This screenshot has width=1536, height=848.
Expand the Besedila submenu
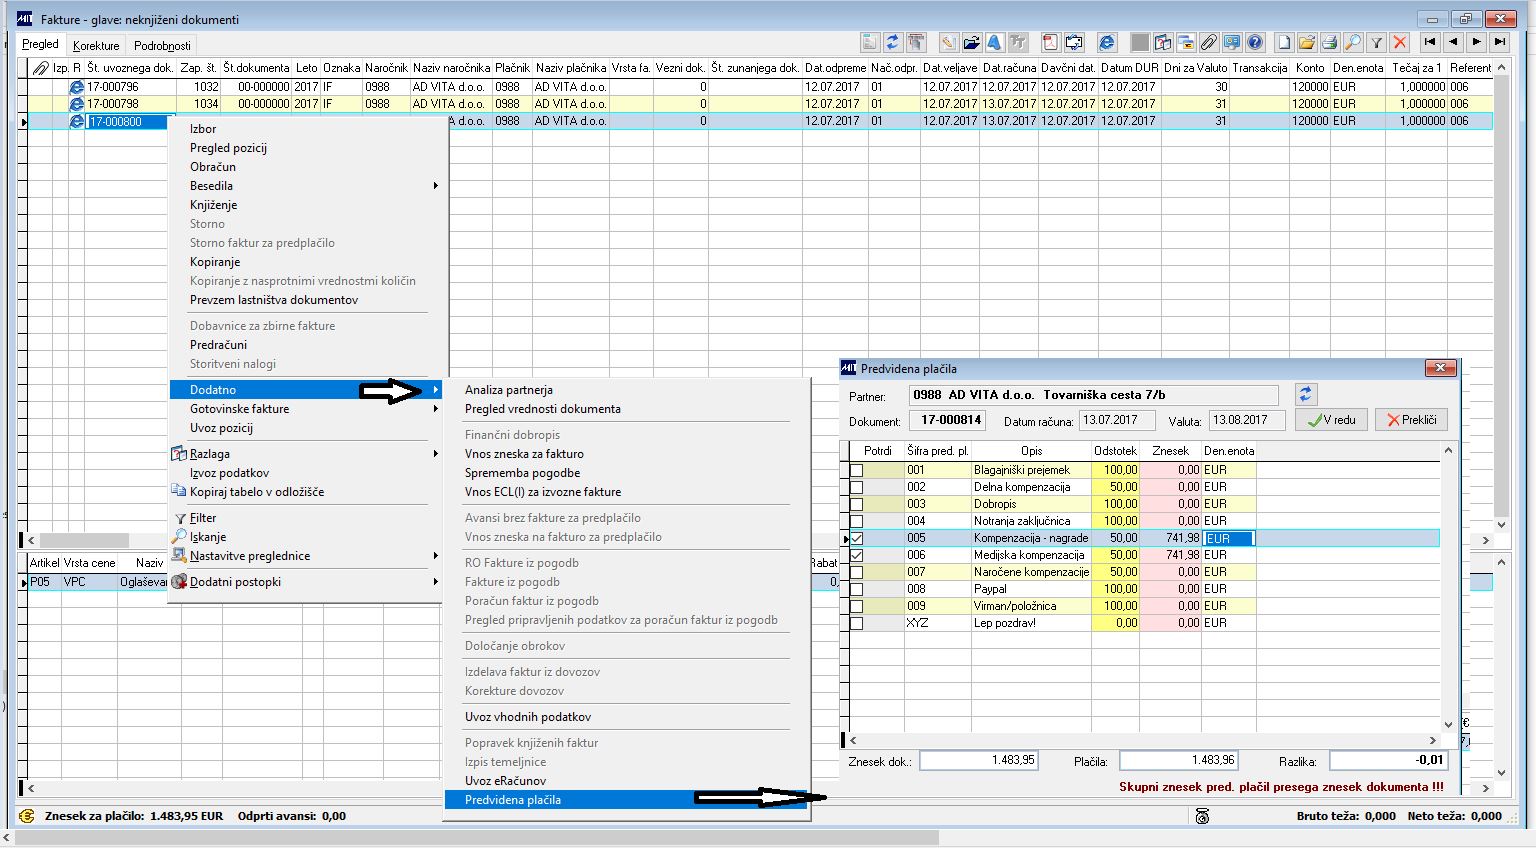307,186
